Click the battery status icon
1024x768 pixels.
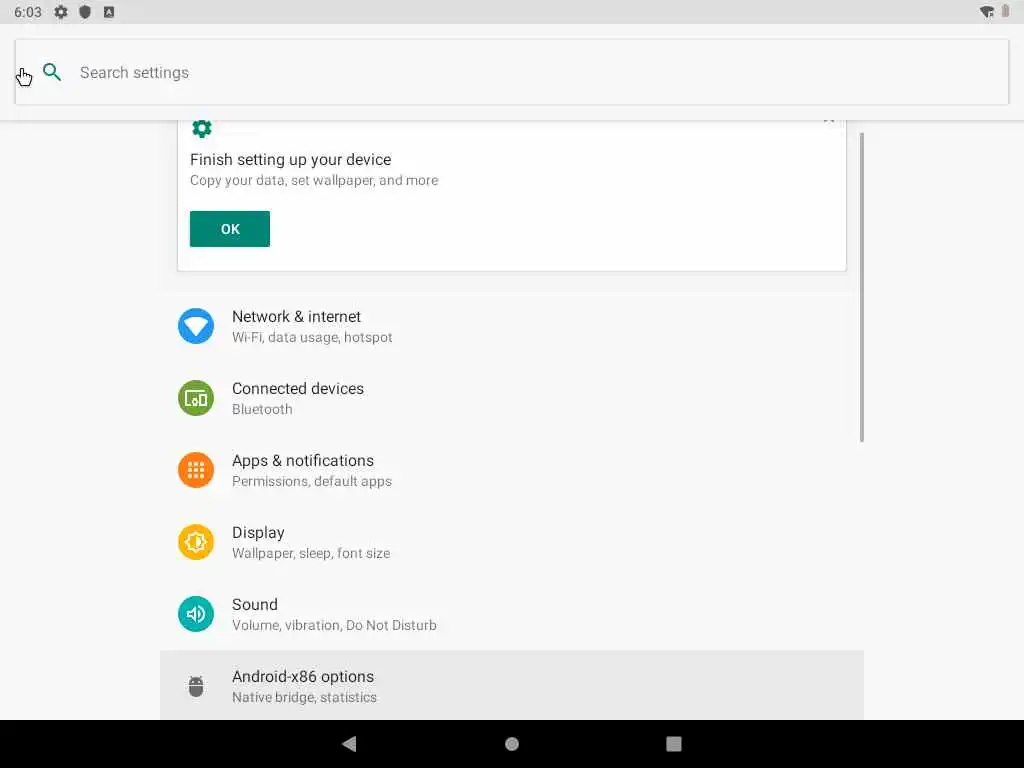pyautogui.click(x=1006, y=12)
